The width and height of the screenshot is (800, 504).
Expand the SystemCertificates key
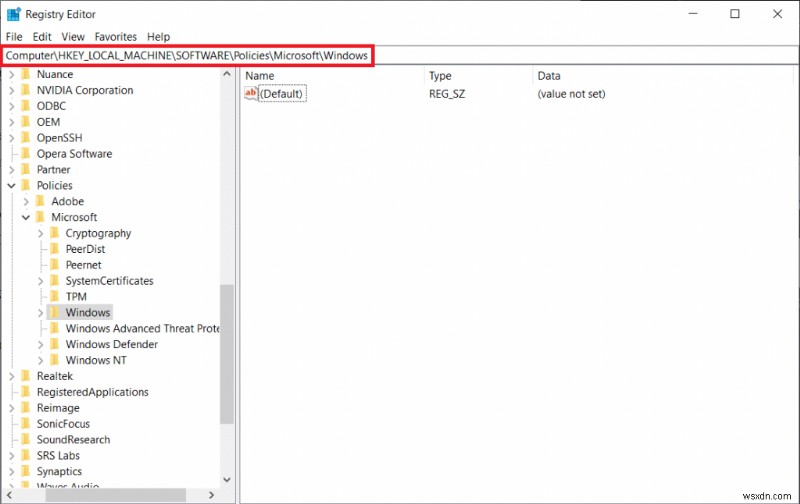click(40, 281)
